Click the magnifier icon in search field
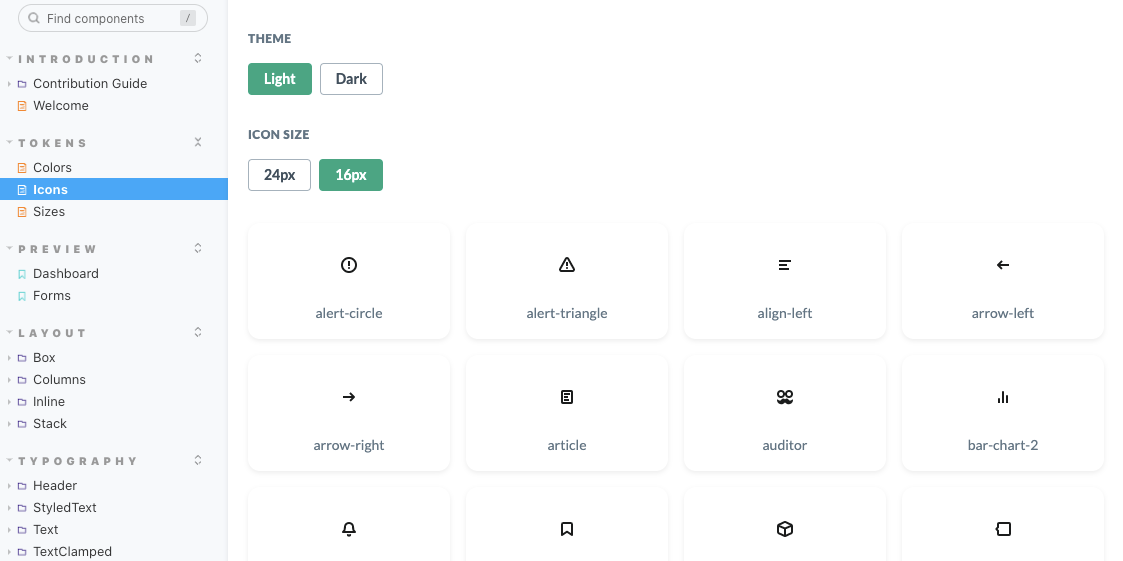This screenshot has width=1123, height=561. 34,19
